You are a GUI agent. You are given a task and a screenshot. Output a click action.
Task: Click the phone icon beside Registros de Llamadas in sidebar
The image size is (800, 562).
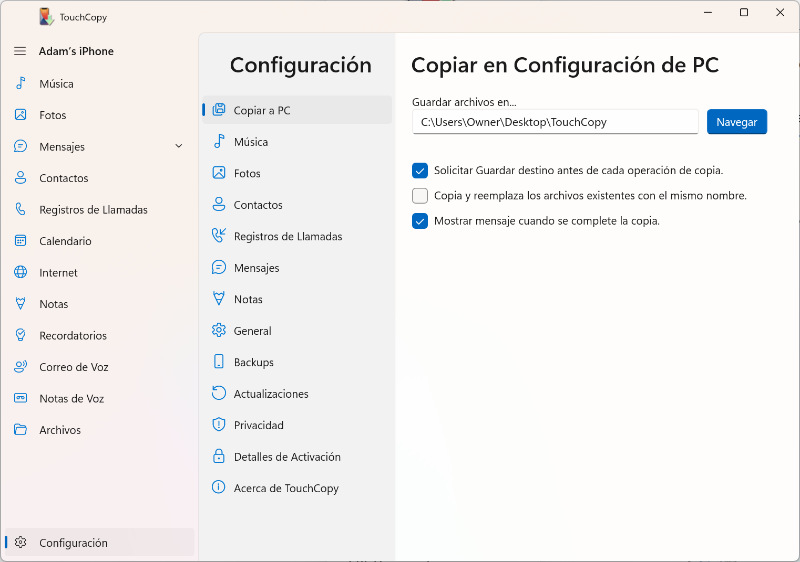[20, 209]
